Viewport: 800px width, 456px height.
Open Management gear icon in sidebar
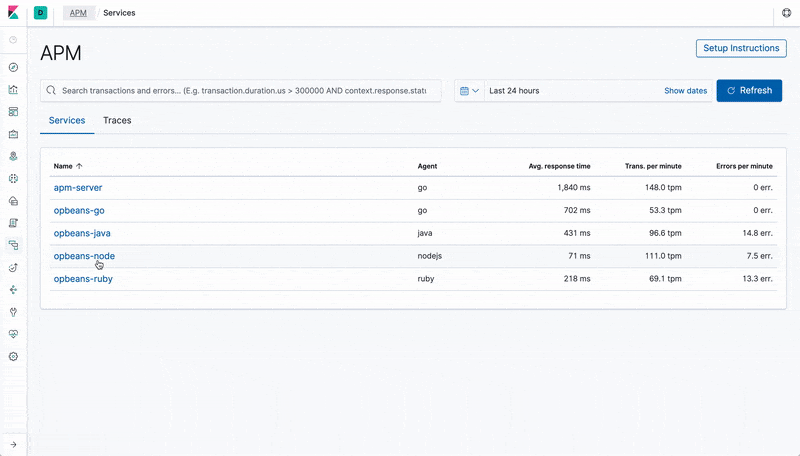[x=13, y=357]
